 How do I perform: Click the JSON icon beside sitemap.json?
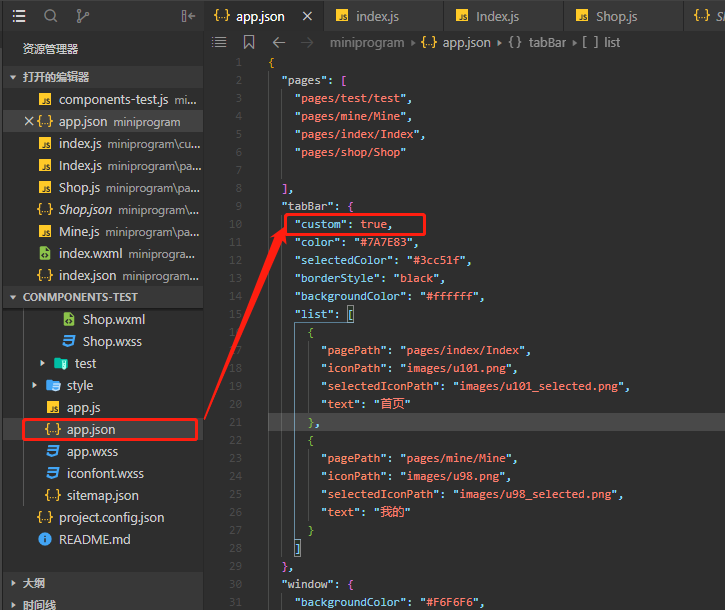click(53, 495)
